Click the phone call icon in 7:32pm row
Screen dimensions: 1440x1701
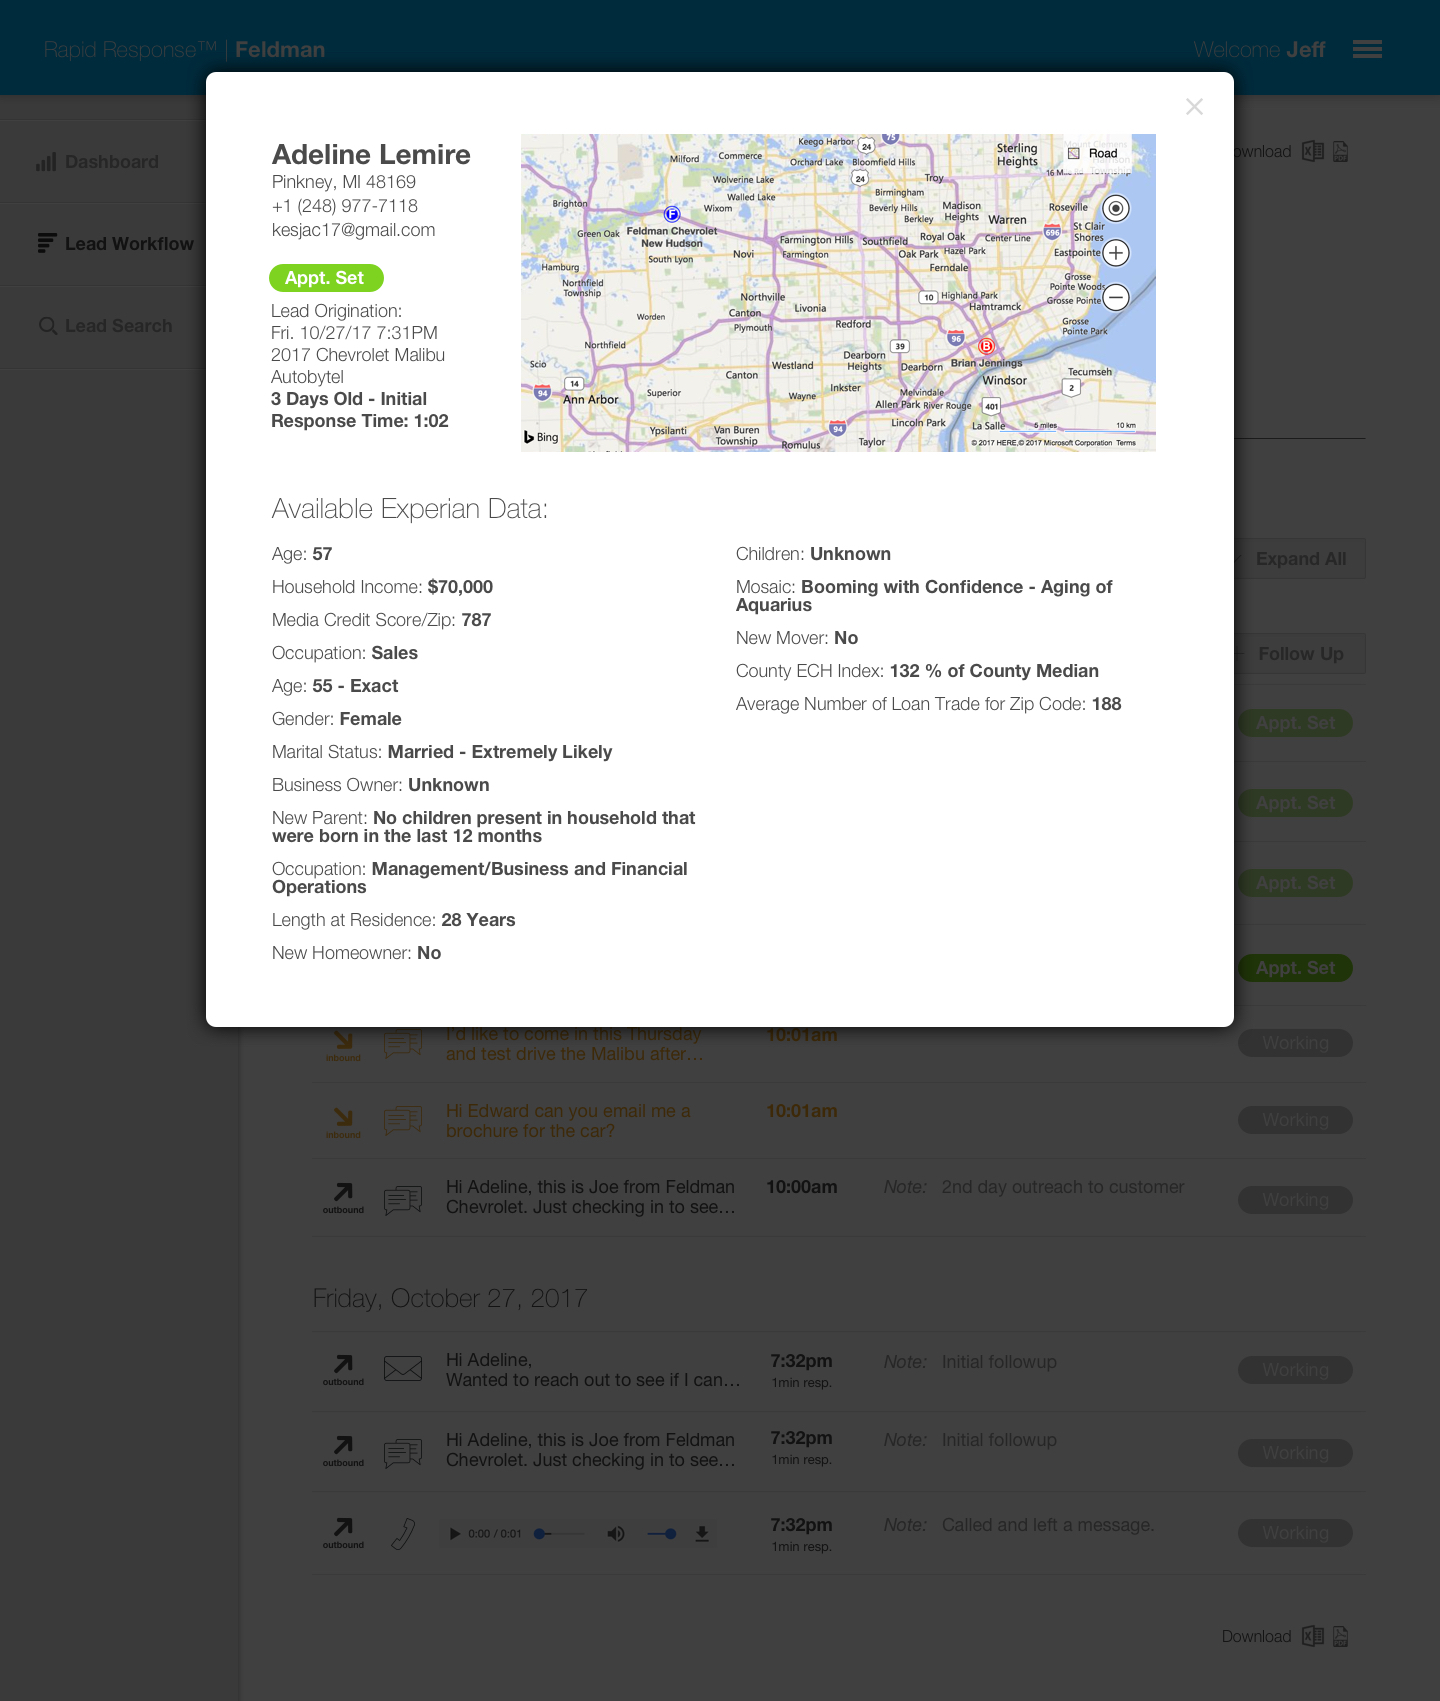(x=403, y=1533)
